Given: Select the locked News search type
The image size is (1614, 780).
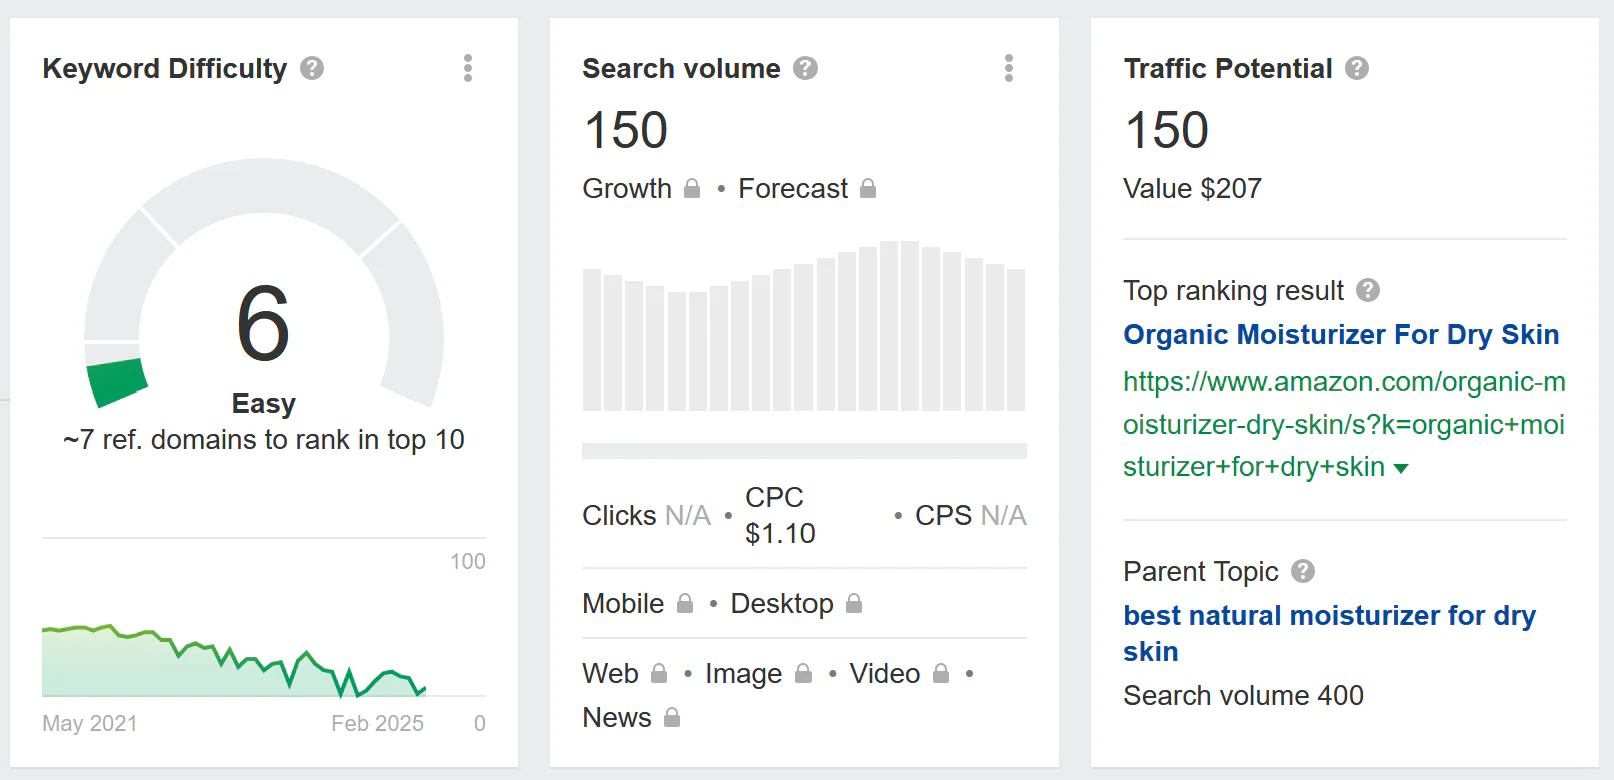Looking at the screenshot, I should [630, 717].
